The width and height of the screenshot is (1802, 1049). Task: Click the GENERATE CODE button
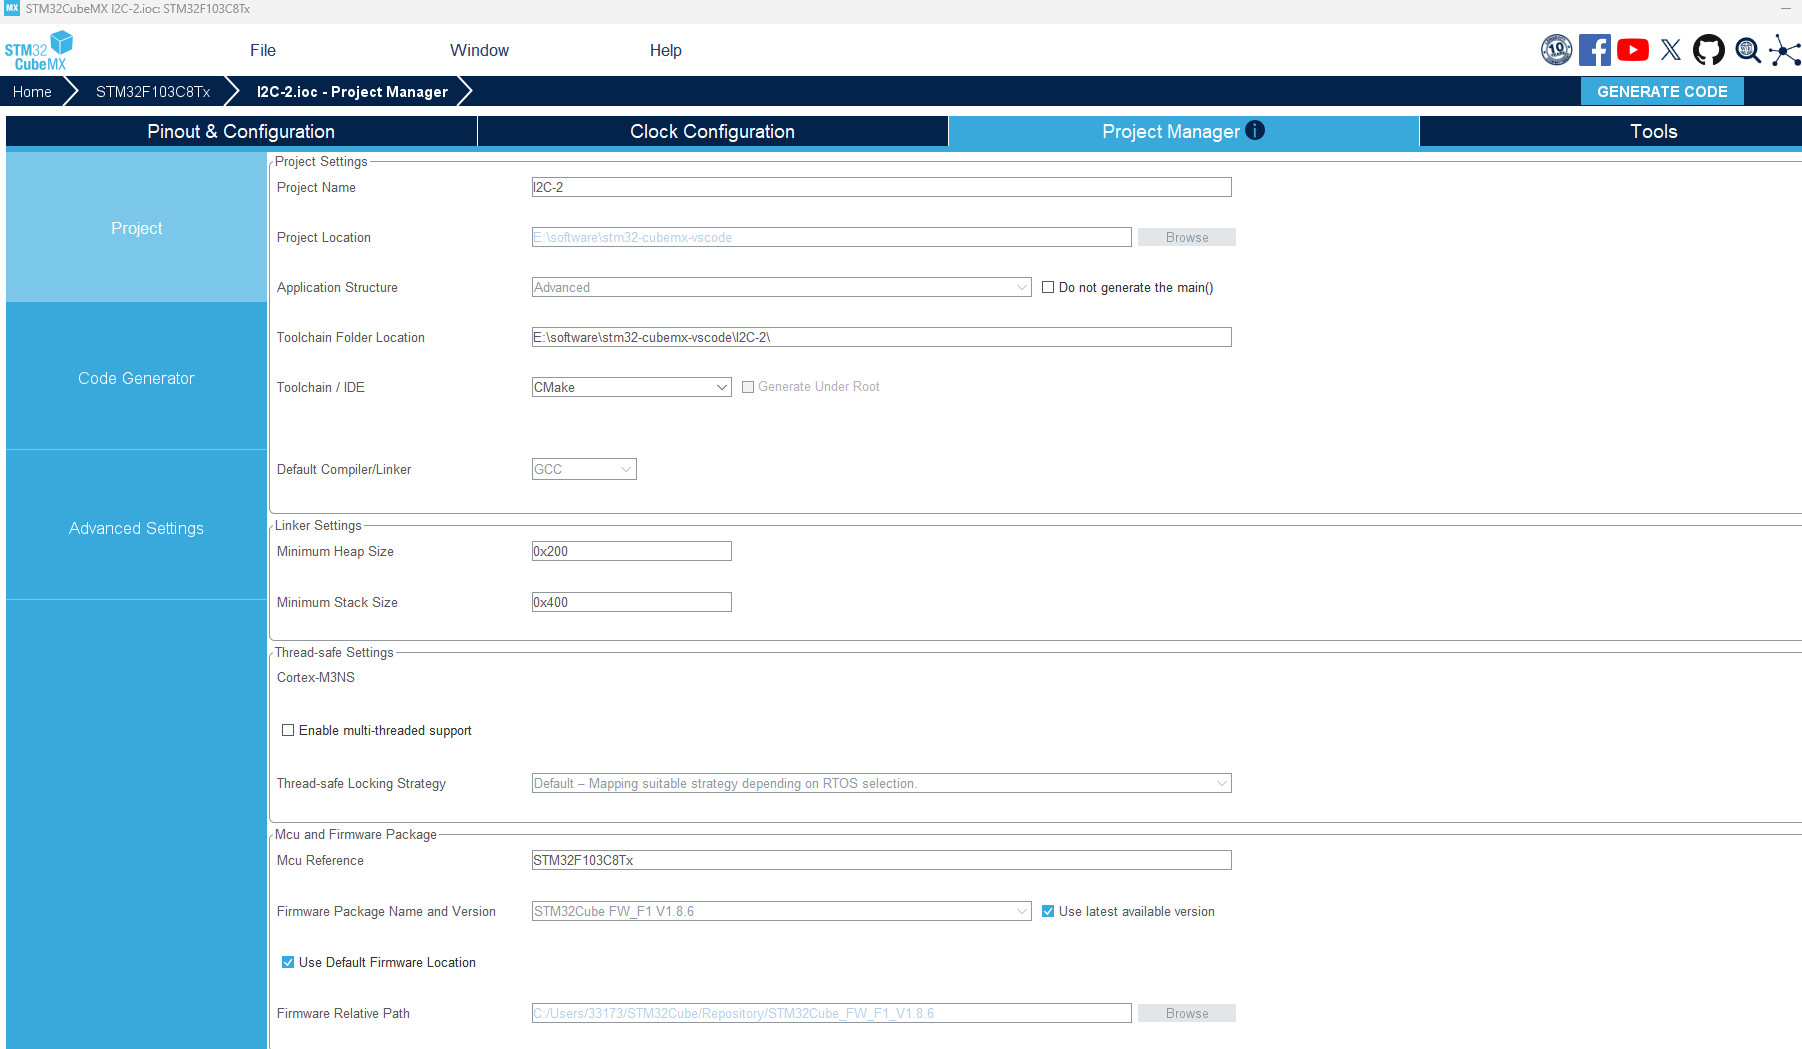point(1662,91)
